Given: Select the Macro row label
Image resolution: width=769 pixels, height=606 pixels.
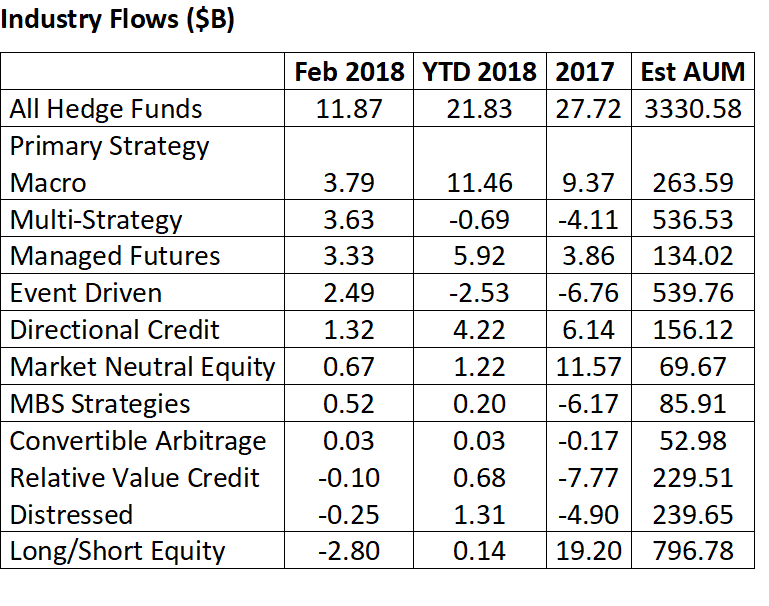Looking at the screenshot, I should click(48, 183).
